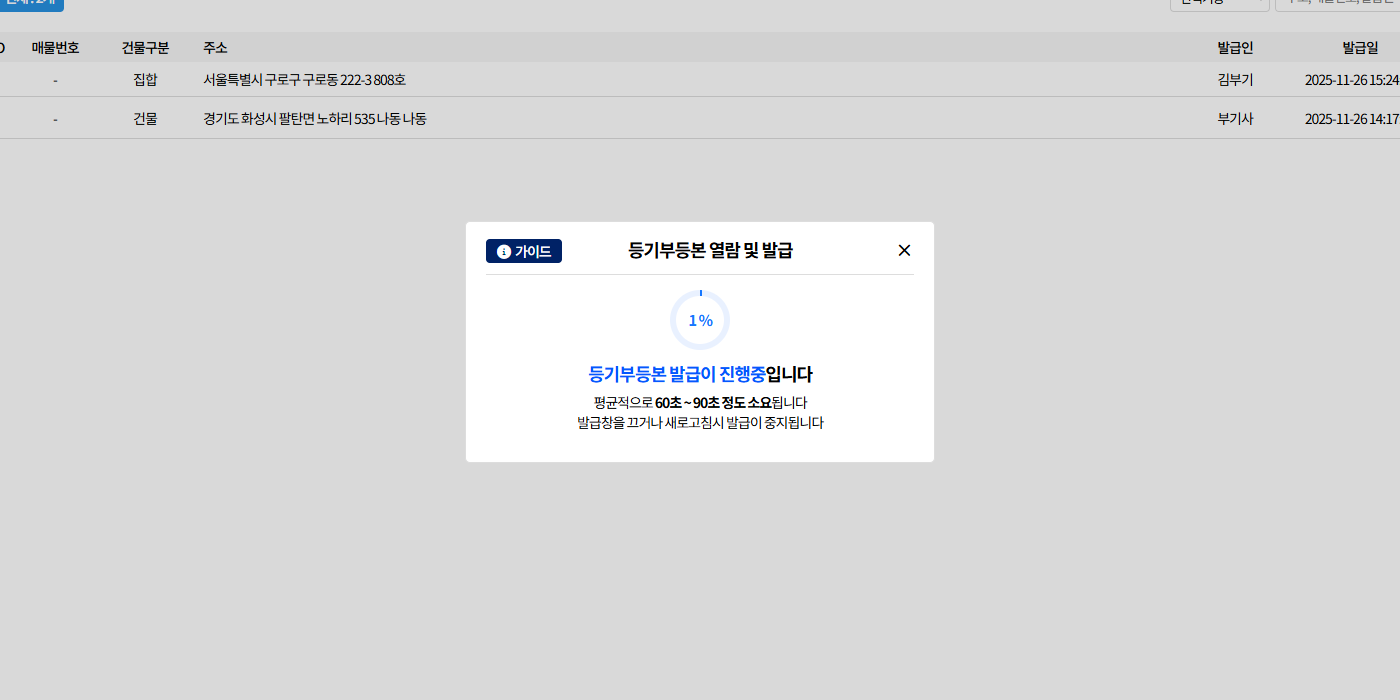
Task: Select the 서울특별시 구로구 구로동 222-3 address row
Action: (x=304, y=80)
